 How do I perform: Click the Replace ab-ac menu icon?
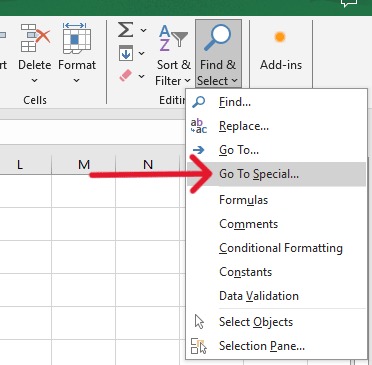coord(199,126)
